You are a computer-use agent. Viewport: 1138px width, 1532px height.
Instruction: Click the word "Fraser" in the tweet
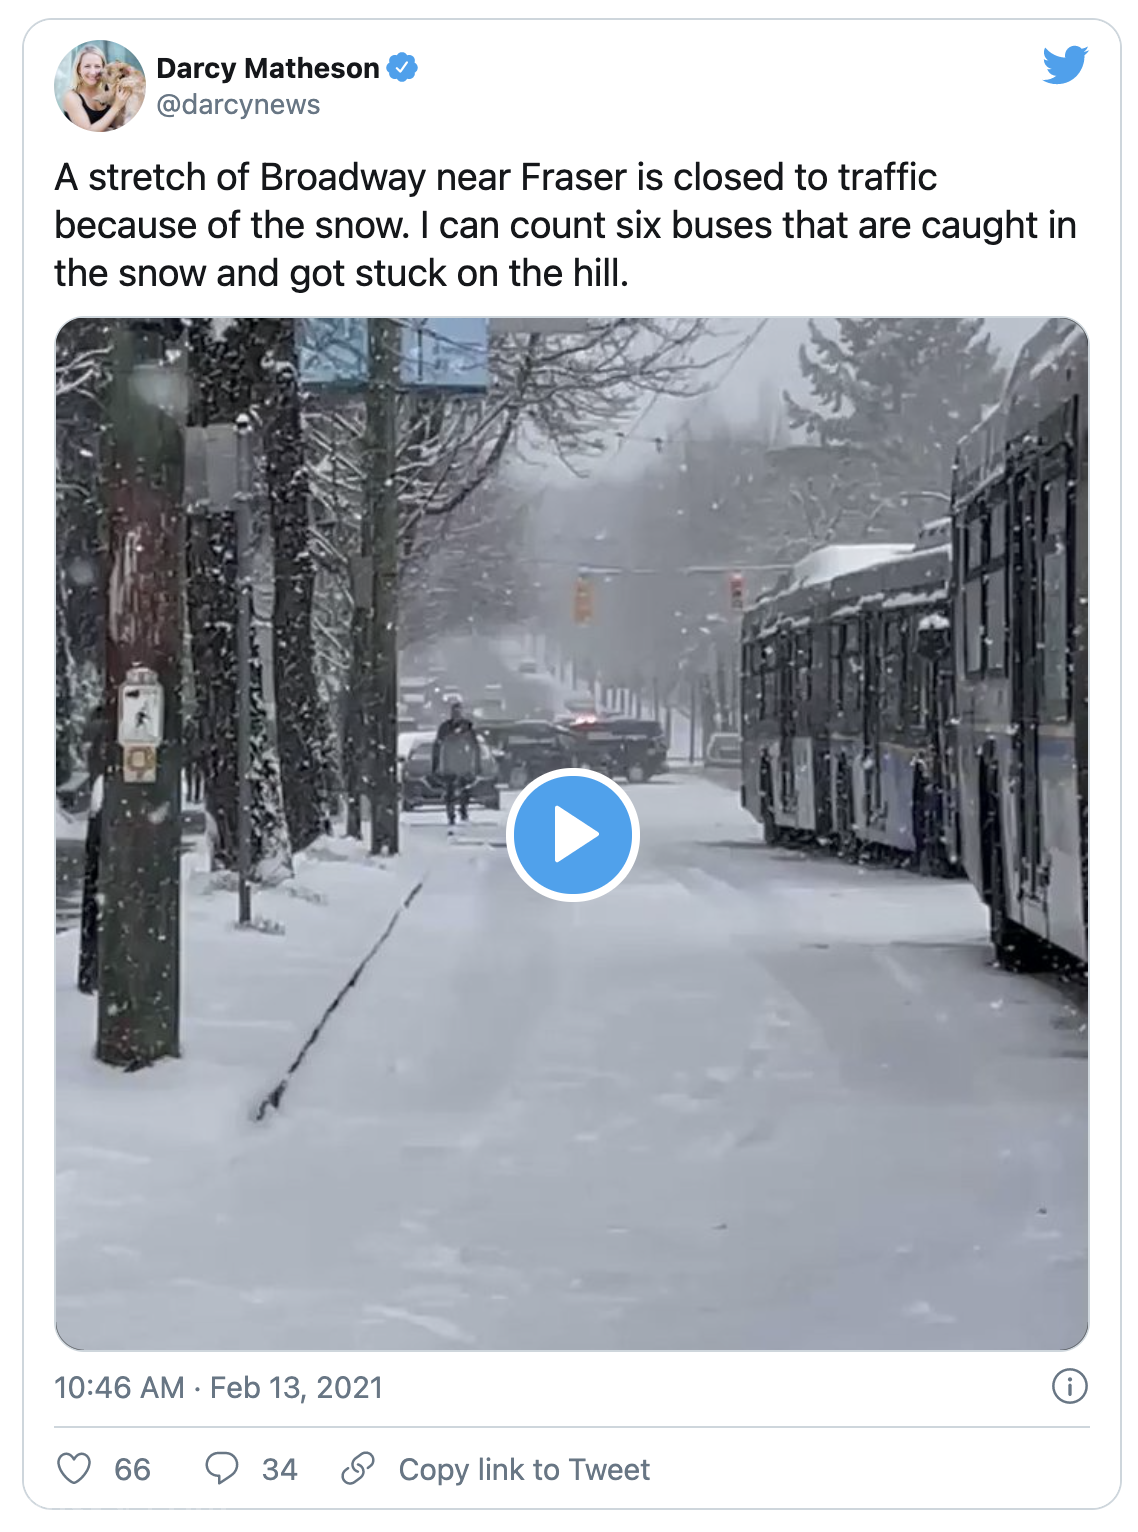[574, 178]
